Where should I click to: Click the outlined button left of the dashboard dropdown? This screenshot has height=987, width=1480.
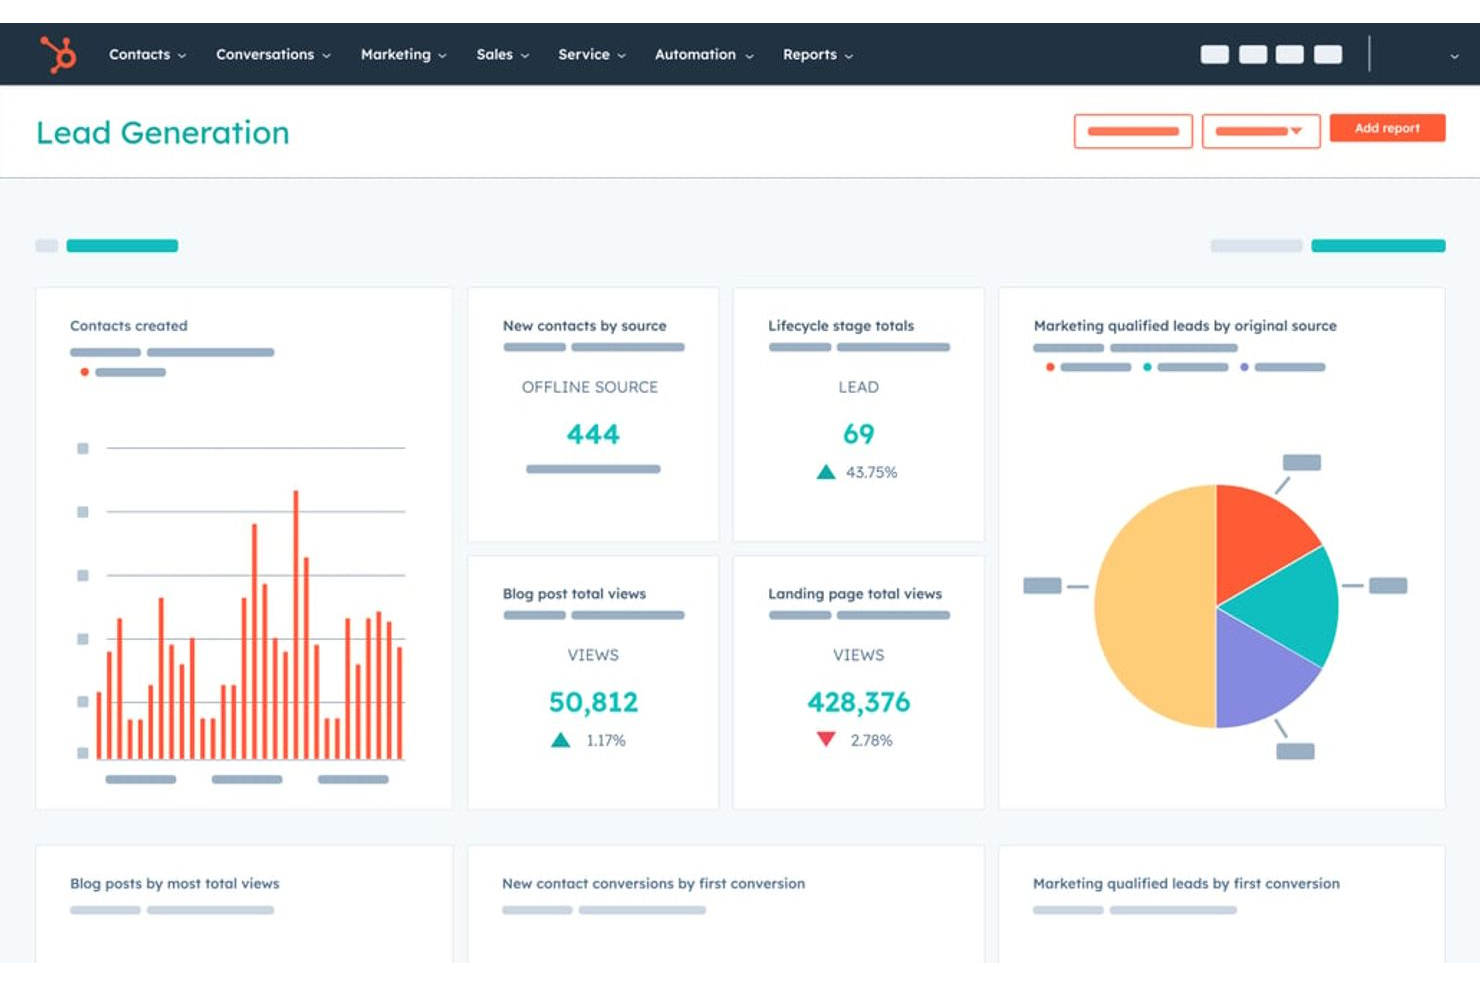[x=1132, y=131]
